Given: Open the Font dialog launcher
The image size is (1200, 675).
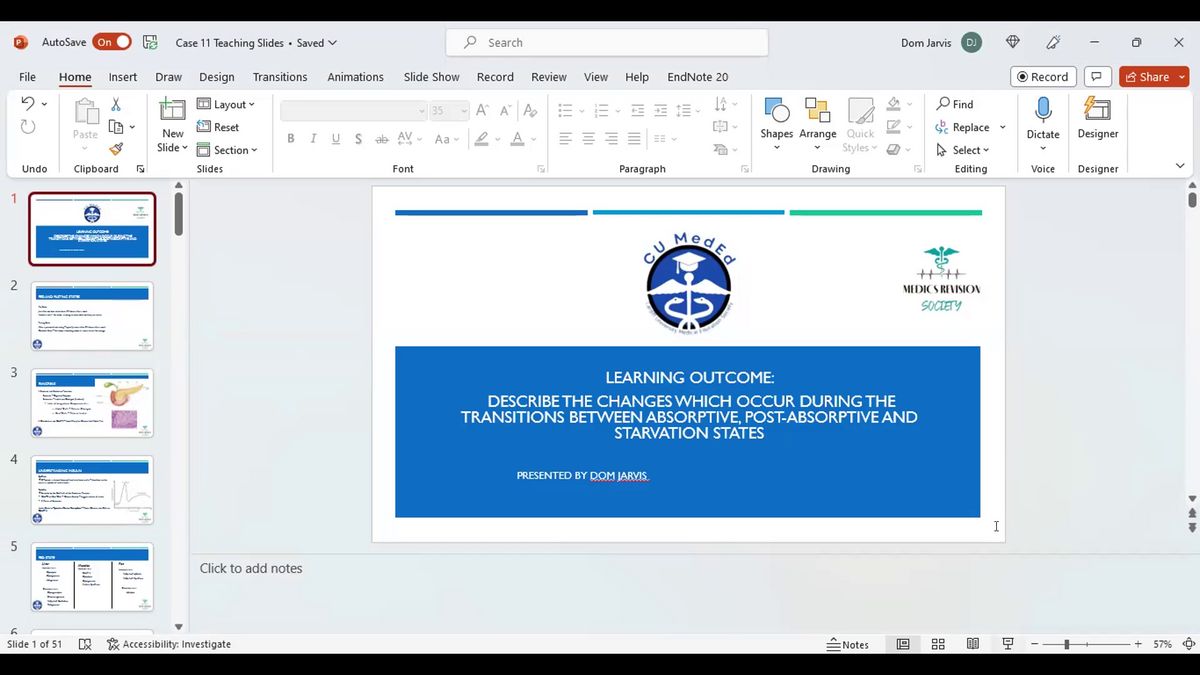Looking at the screenshot, I should (x=541, y=169).
